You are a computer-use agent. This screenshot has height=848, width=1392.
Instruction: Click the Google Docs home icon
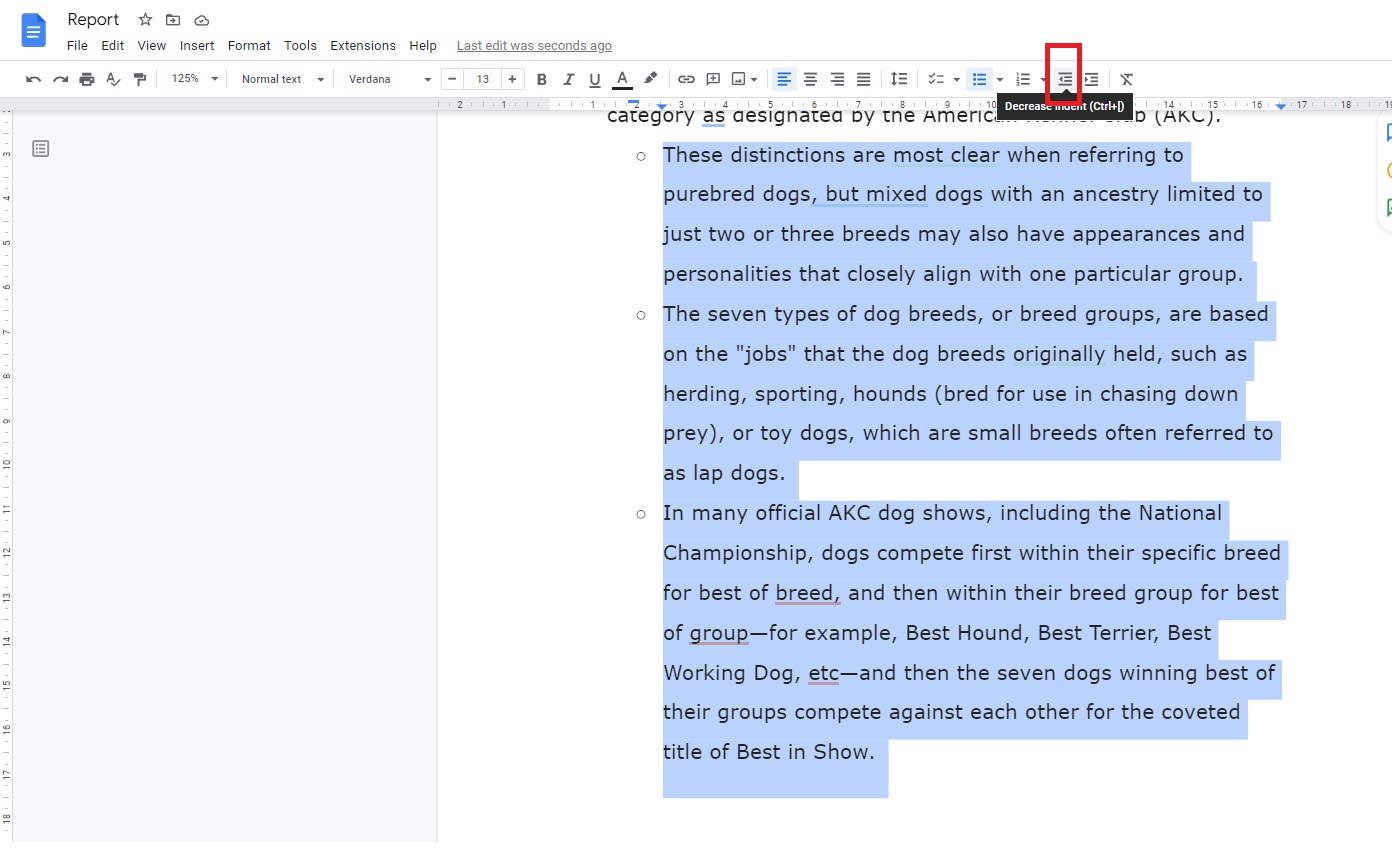[x=34, y=30]
